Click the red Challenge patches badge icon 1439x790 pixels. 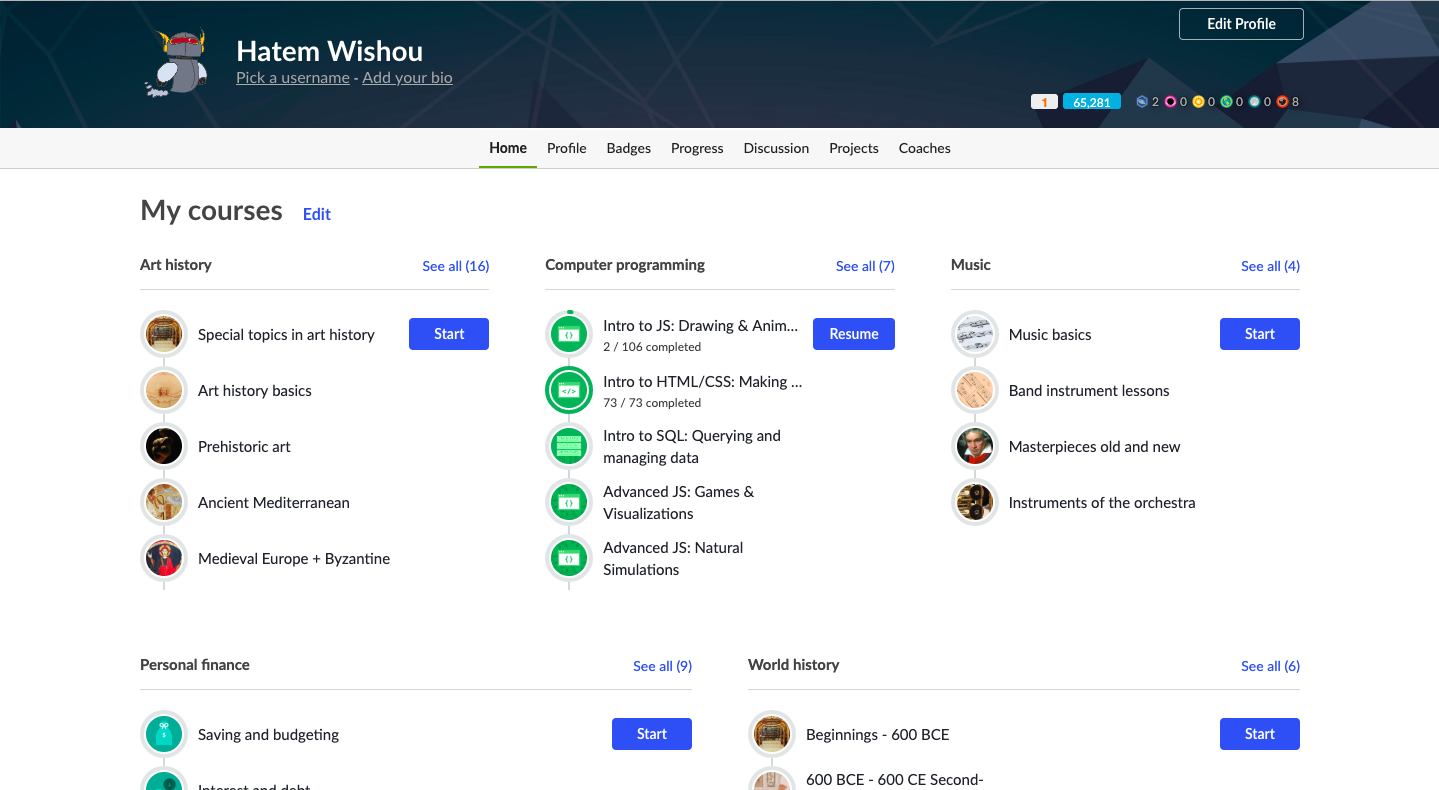click(x=1282, y=102)
